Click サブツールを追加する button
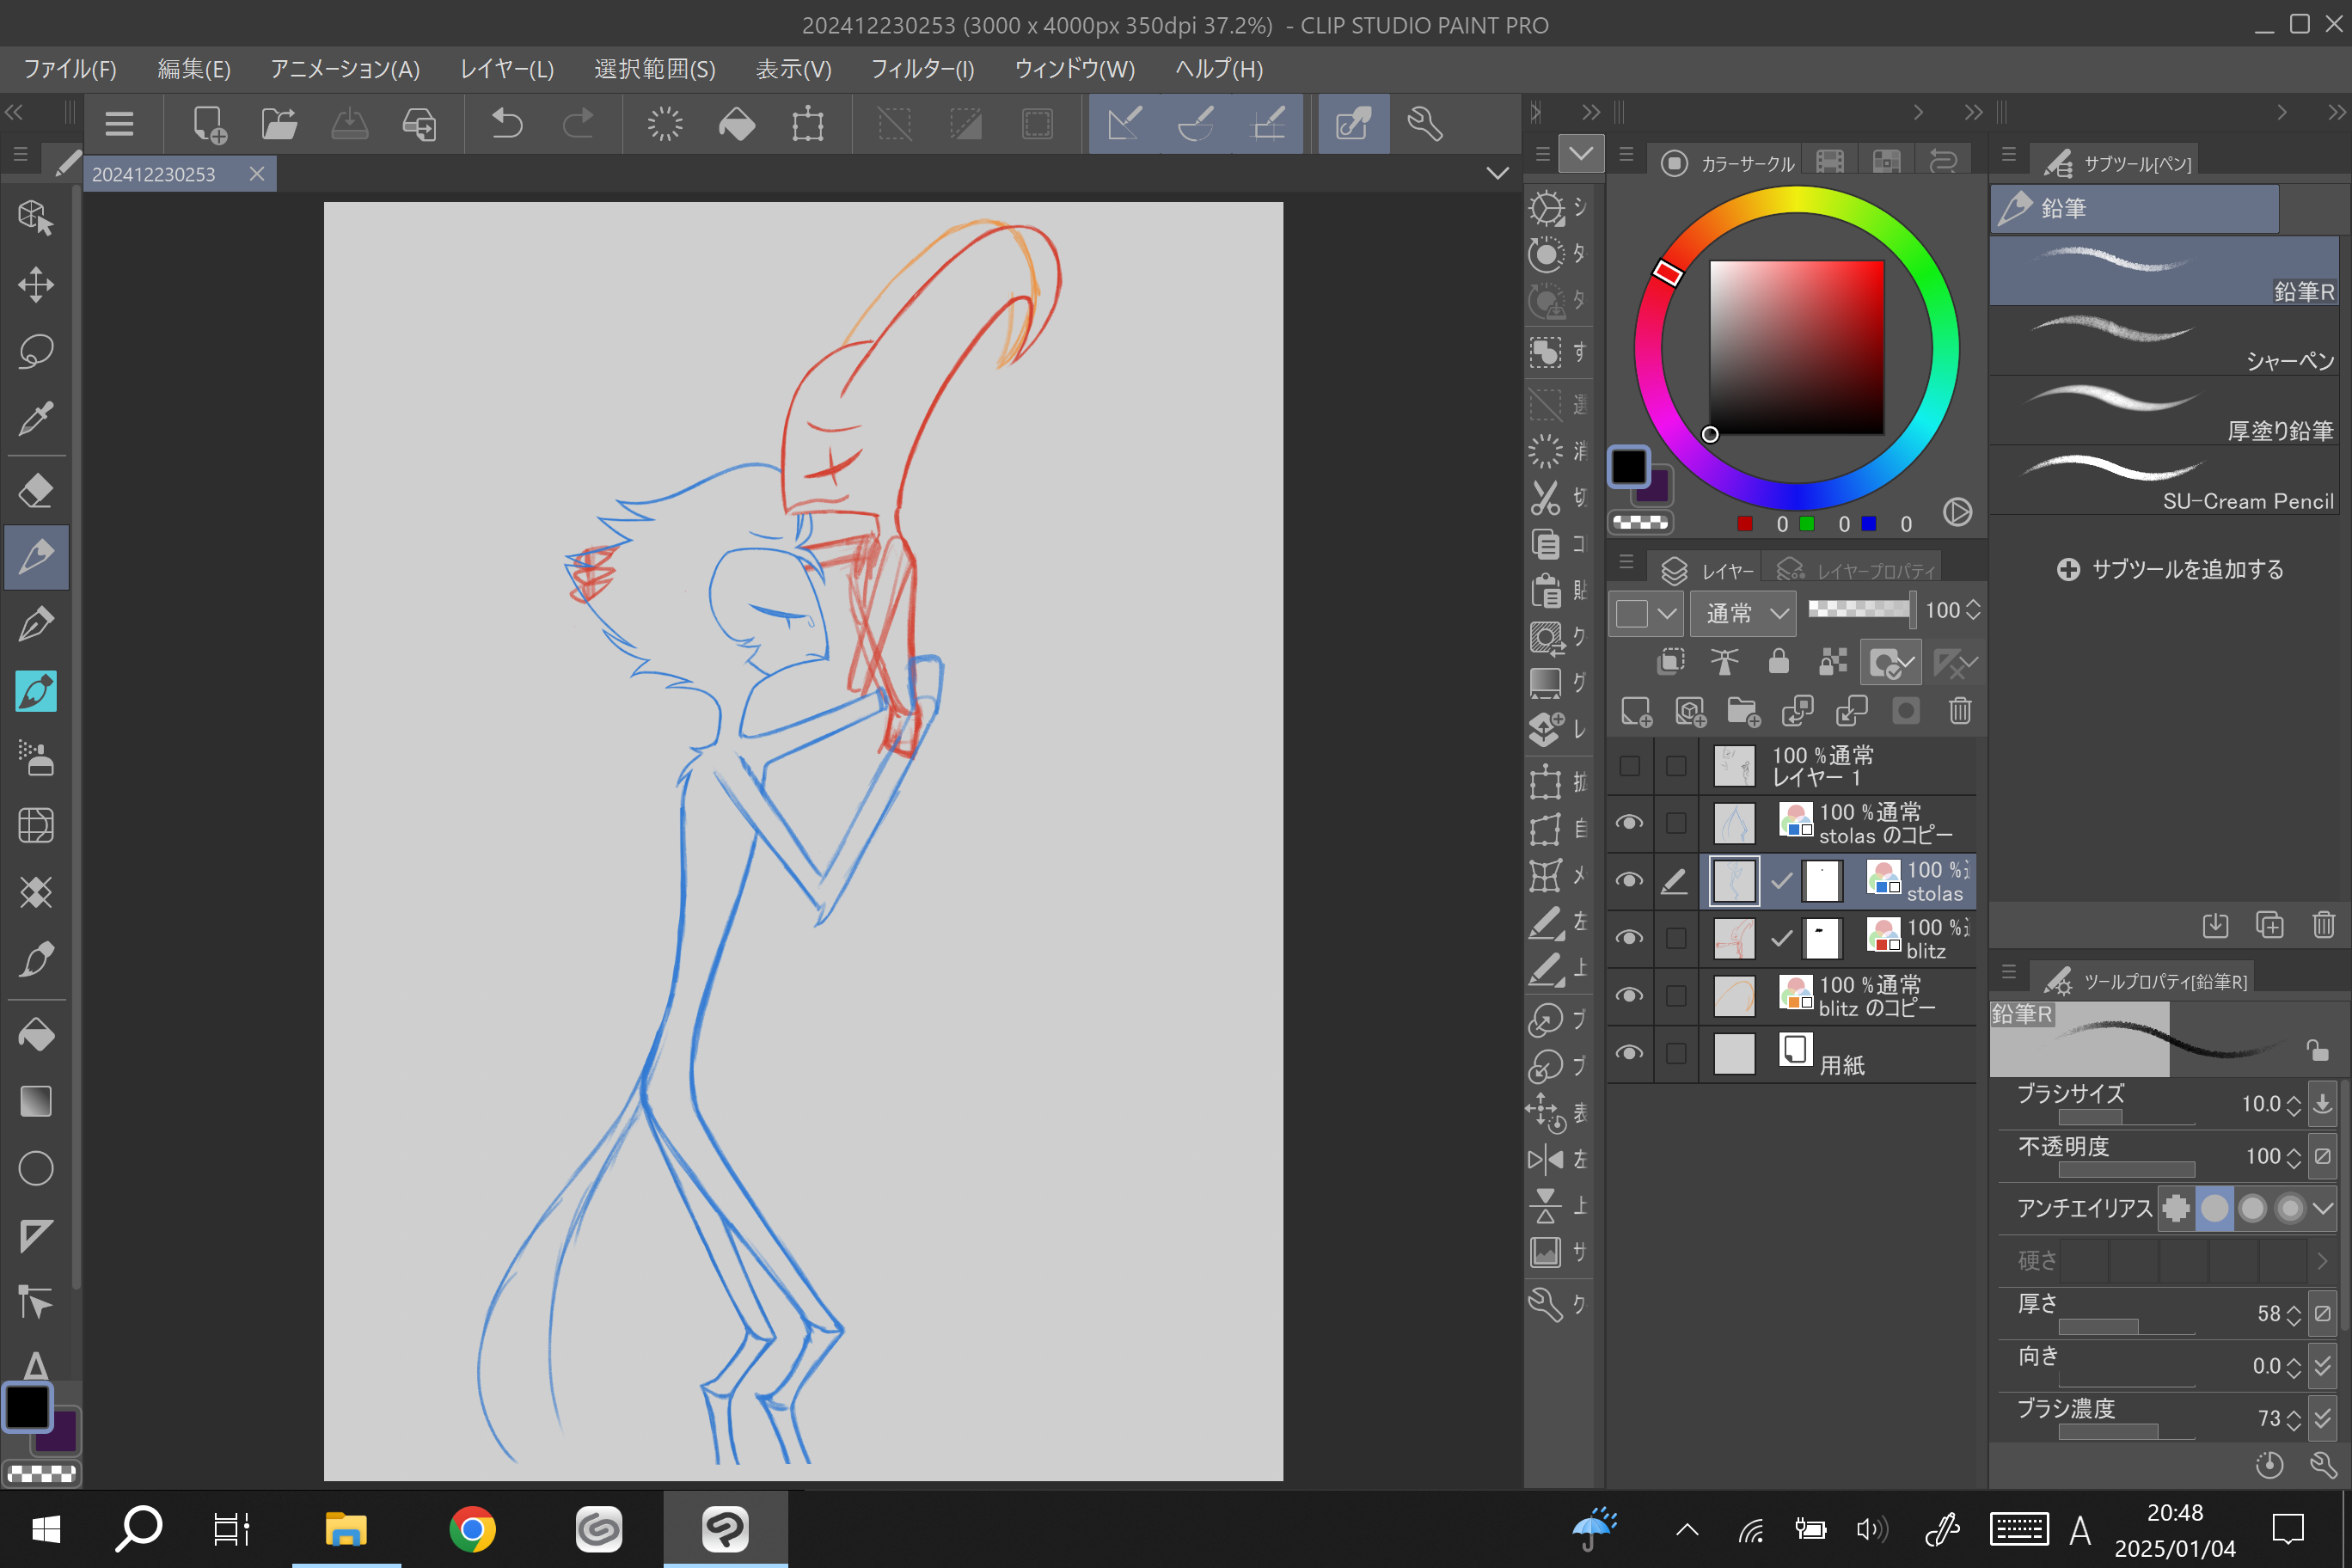2352x1568 pixels. 2171,569
